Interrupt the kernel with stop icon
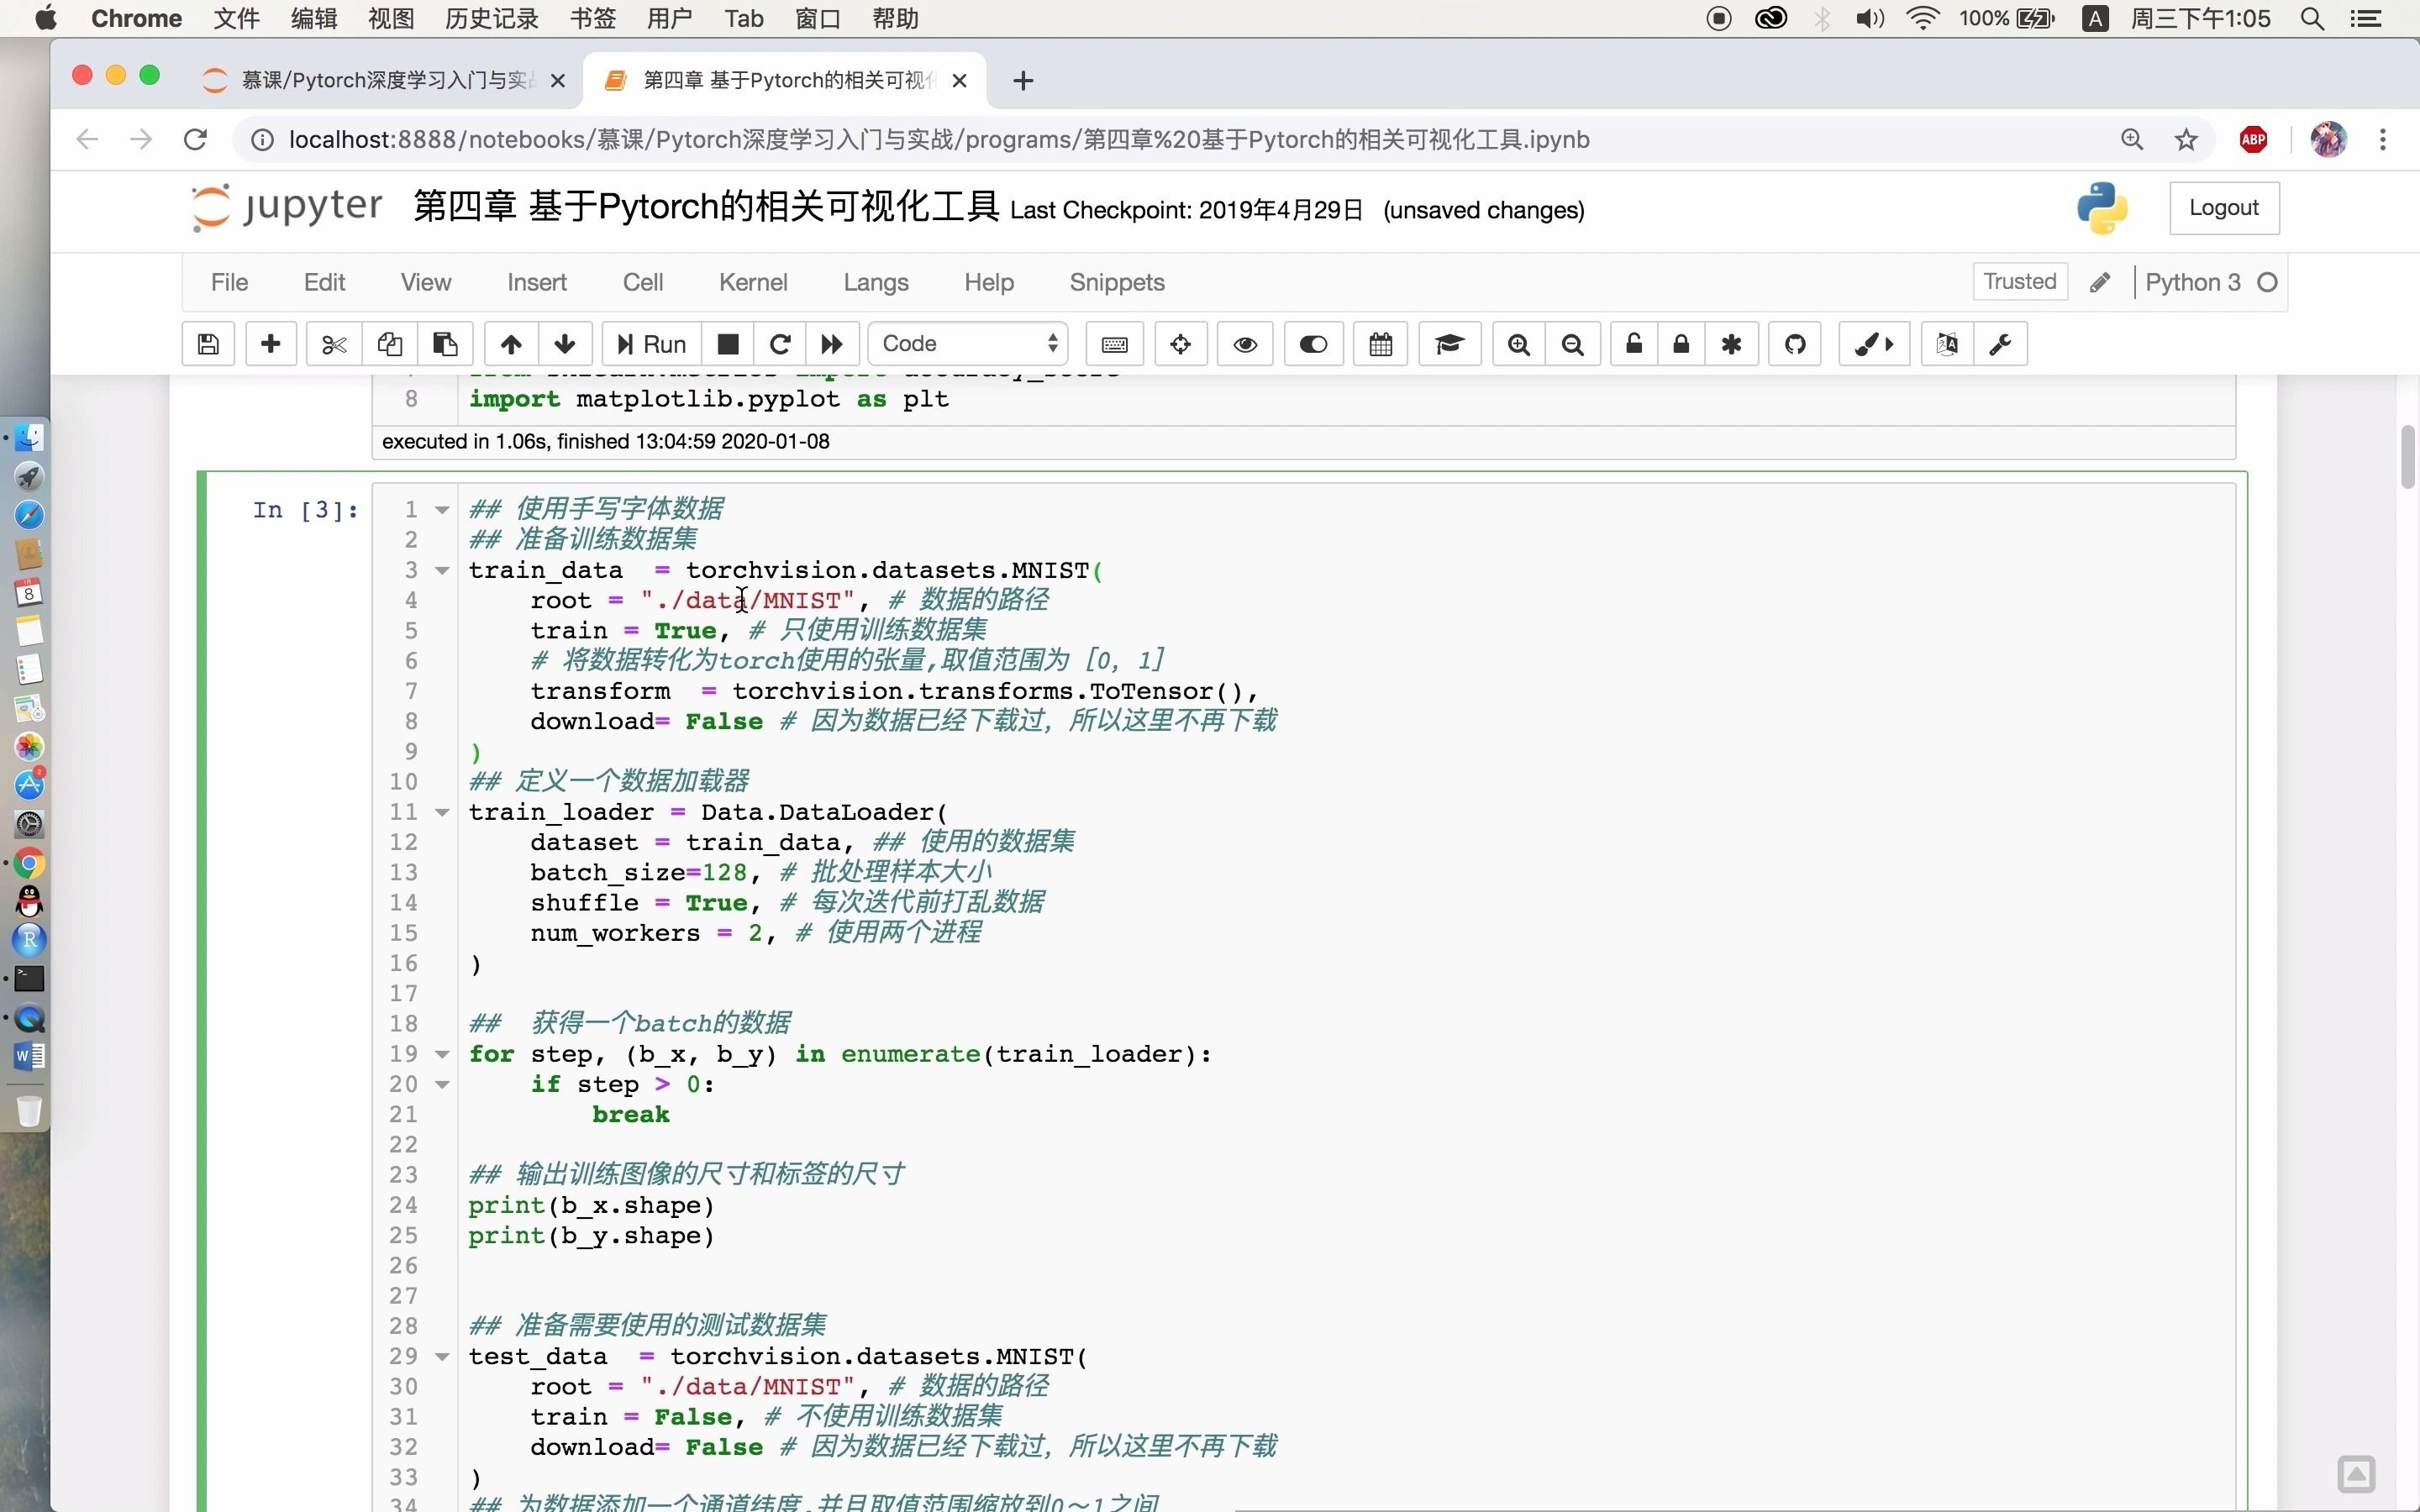Screen dimensions: 2420x1512 tap(728, 344)
